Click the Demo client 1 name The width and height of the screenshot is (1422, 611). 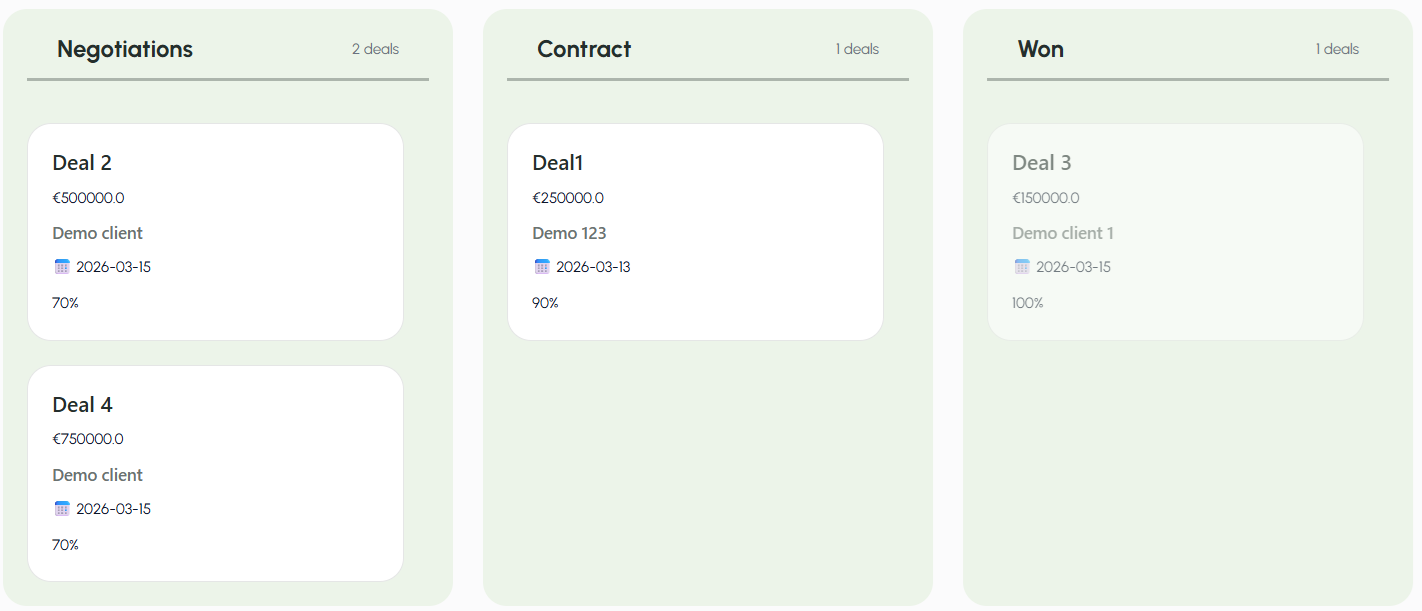(x=1062, y=233)
